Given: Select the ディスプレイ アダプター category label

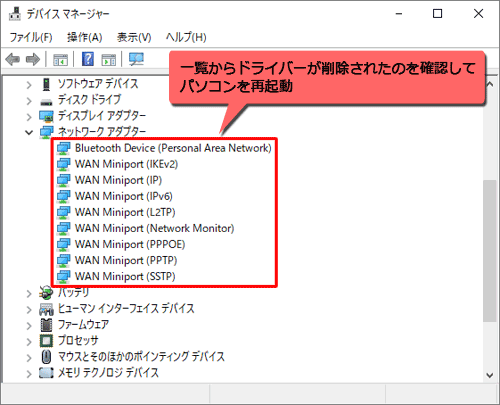Looking at the screenshot, I should point(102,116).
